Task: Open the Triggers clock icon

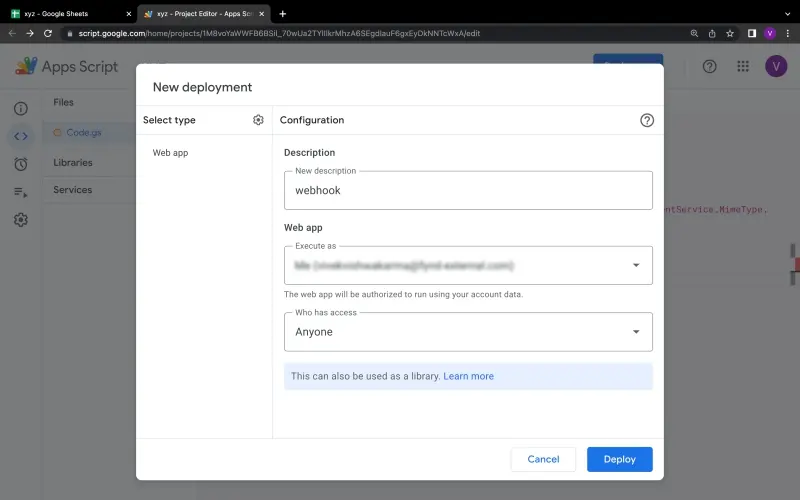Action: pos(21,164)
